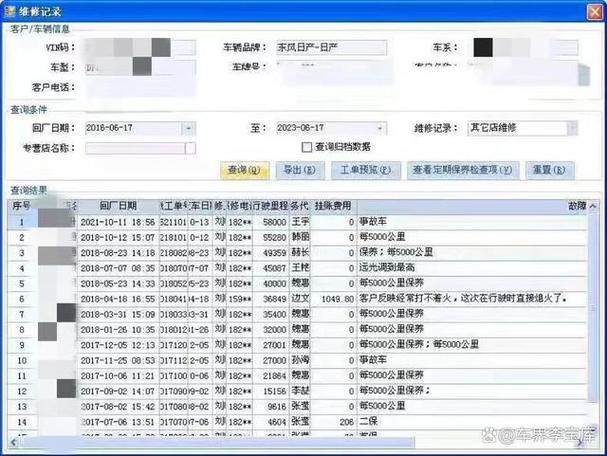This screenshot has height=456, width=607.
Task: Click the 查询(Q) search button
Action: [245, 170]
